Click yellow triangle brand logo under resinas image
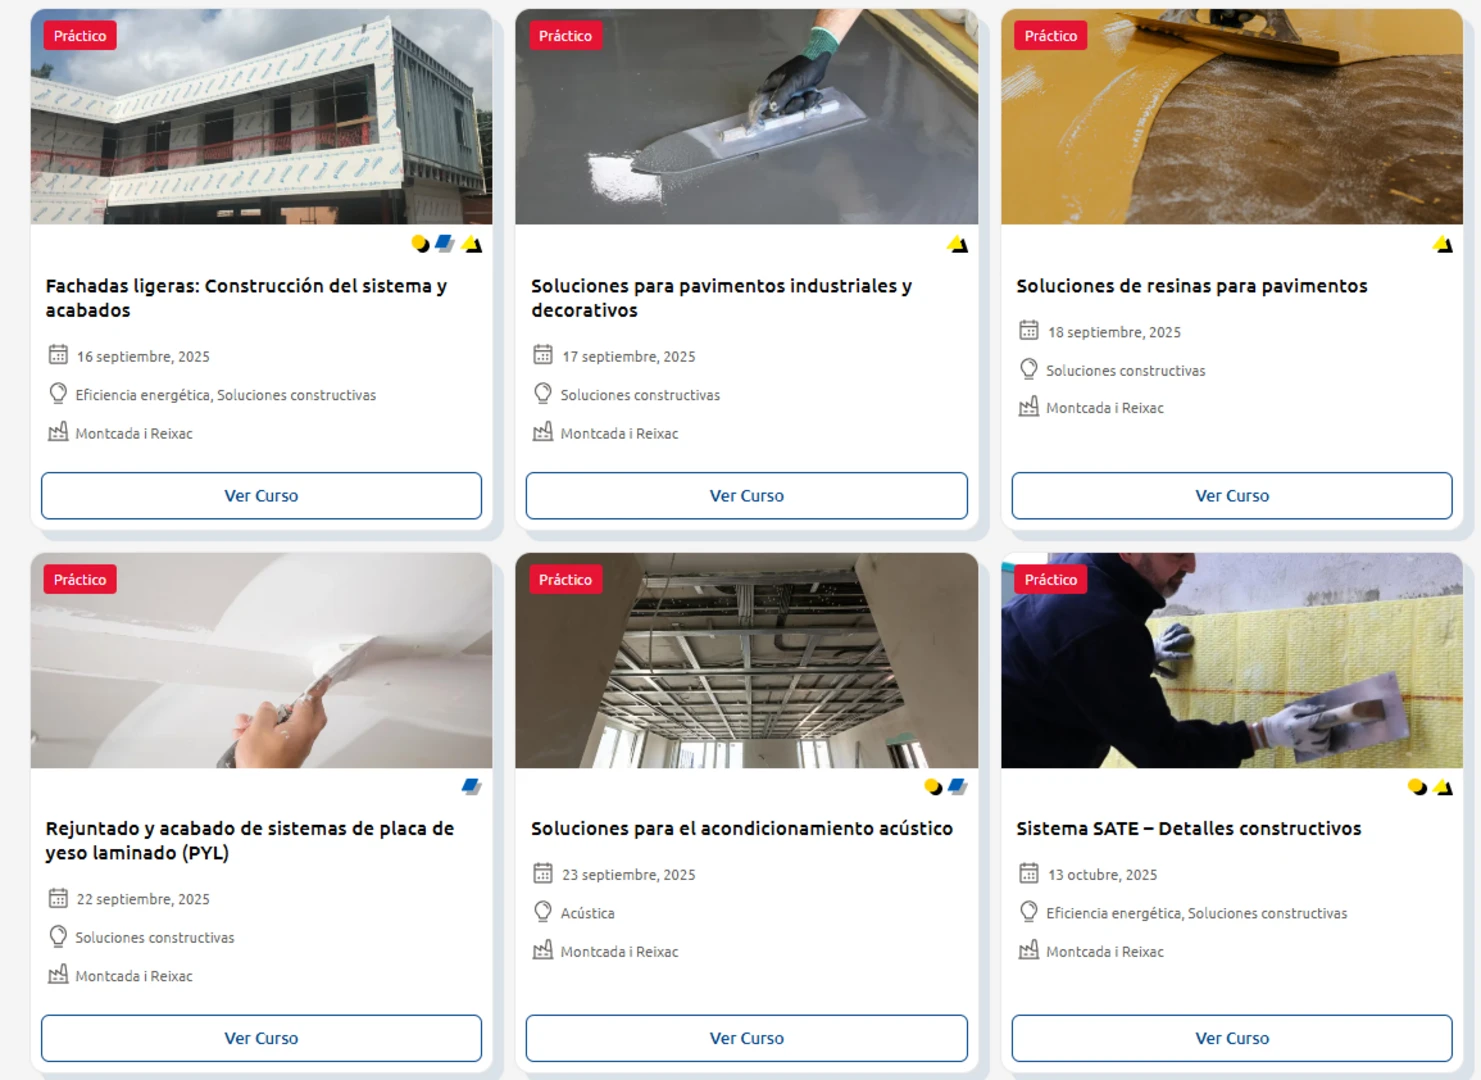The image size is (1481, 1080). 1443,244
